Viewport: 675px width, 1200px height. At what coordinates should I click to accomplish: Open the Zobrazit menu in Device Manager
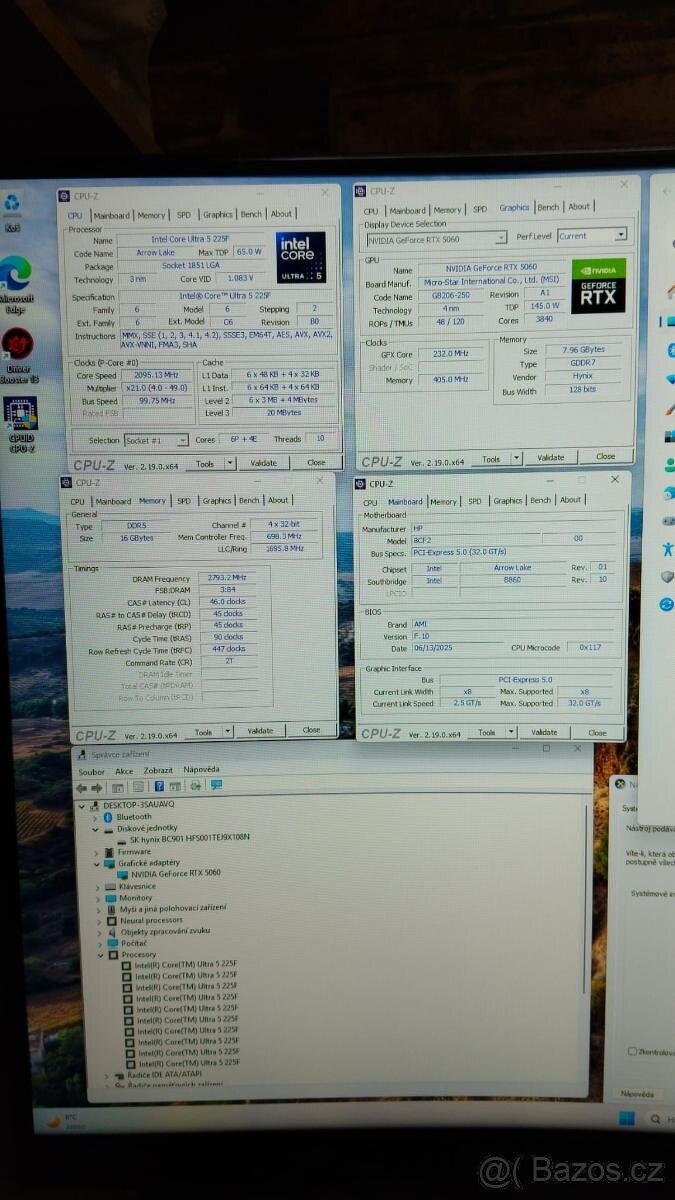point(157,771)
